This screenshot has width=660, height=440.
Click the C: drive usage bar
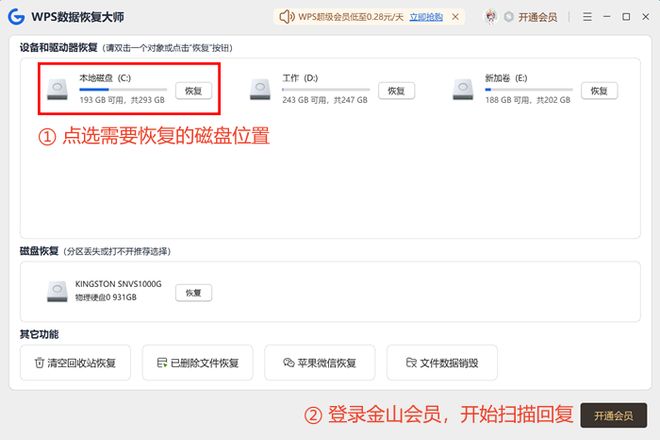123,89
